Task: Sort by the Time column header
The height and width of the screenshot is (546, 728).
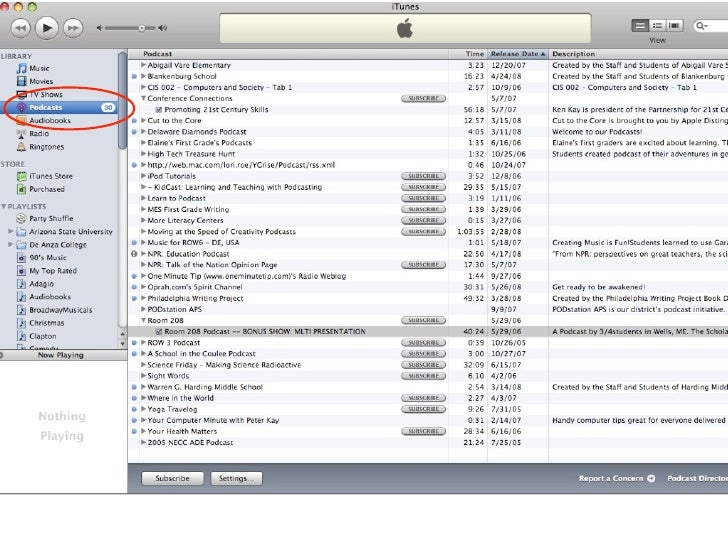Action: click(468, 54)
